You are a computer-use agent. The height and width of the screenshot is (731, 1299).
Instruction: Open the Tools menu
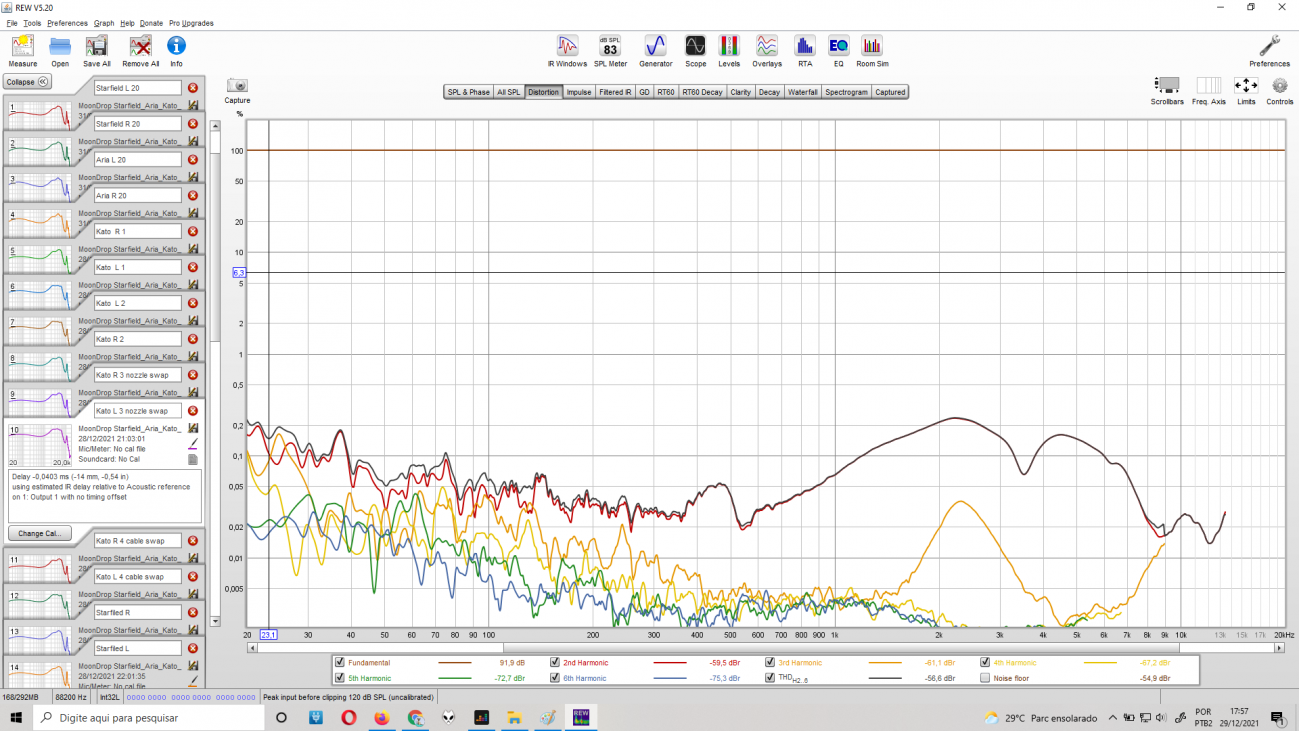coord(33,23)
